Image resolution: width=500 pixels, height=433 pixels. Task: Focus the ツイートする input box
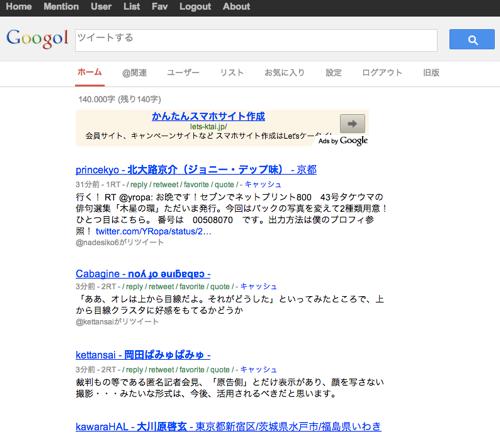point(256,40)
